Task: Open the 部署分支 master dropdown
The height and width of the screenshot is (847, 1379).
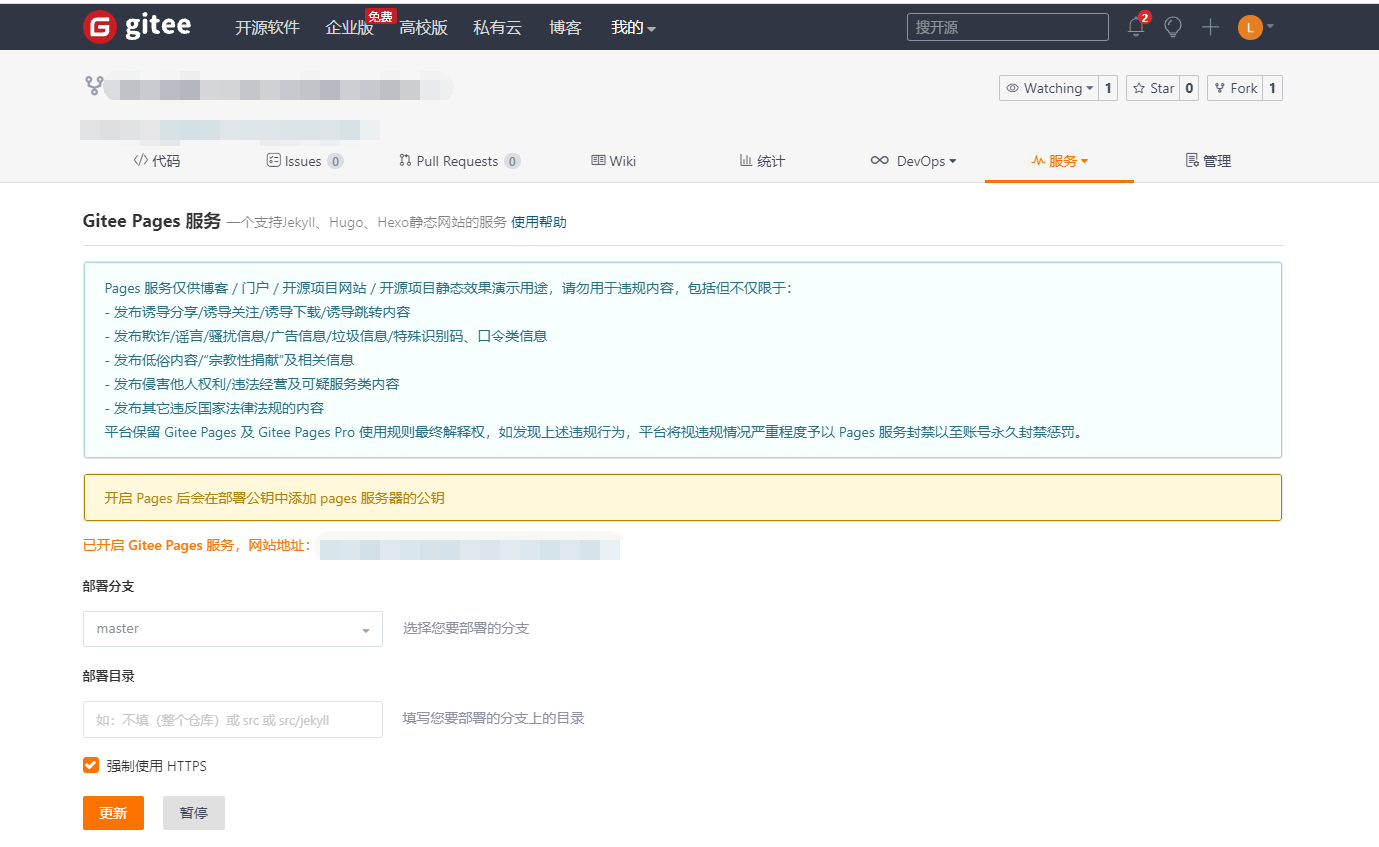Action: [233, 629]
